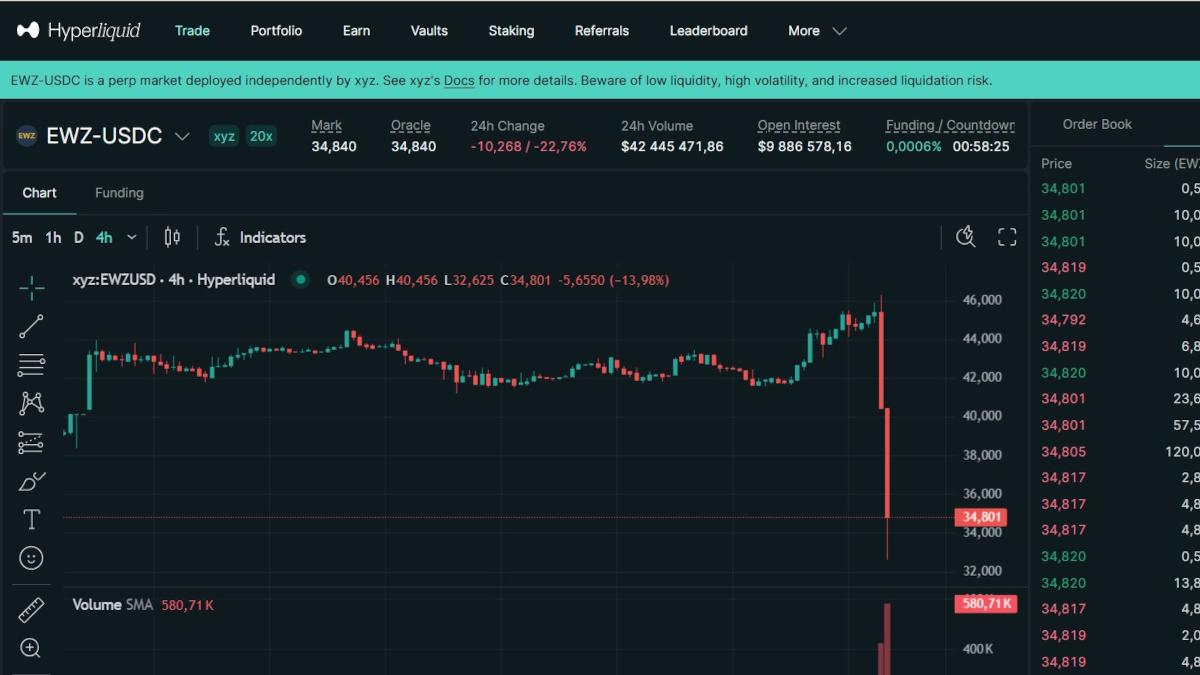Open xyz's Docs link

pyautogui.click(x=459, y=80)
